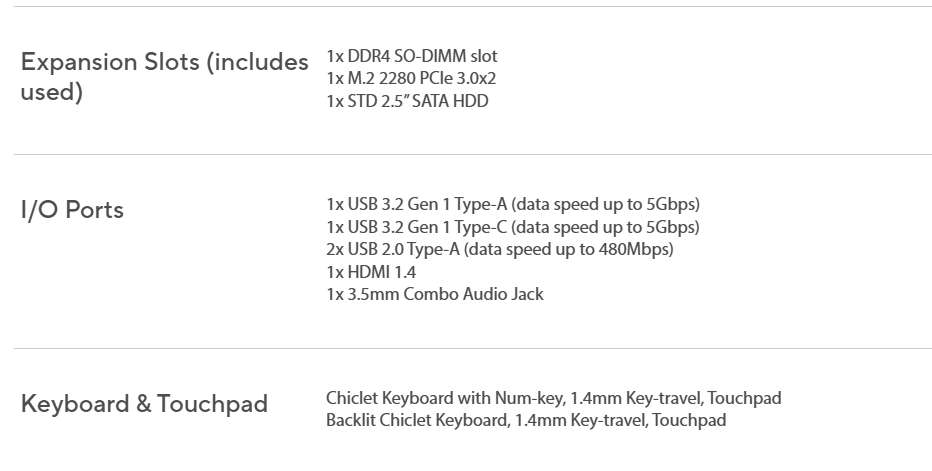Click the Expansion Slots section heading
Viewport: 932px width, 471px height.
tap(164, 63)
